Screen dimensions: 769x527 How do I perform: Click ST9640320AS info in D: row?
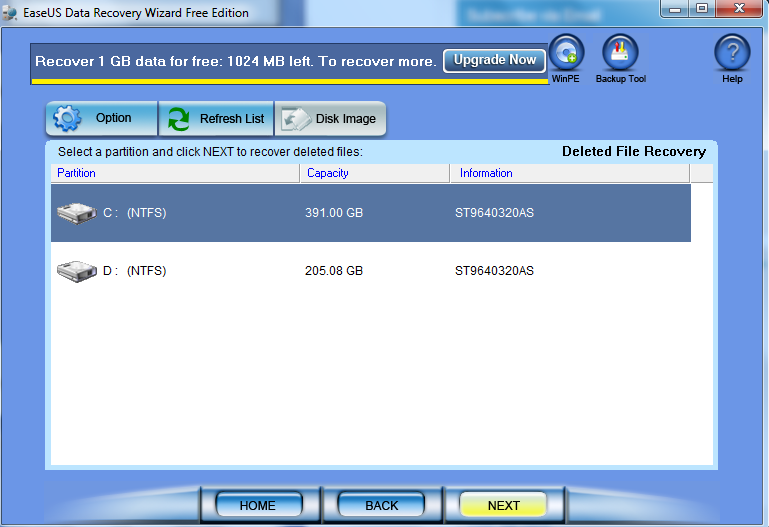click(494, 271)
